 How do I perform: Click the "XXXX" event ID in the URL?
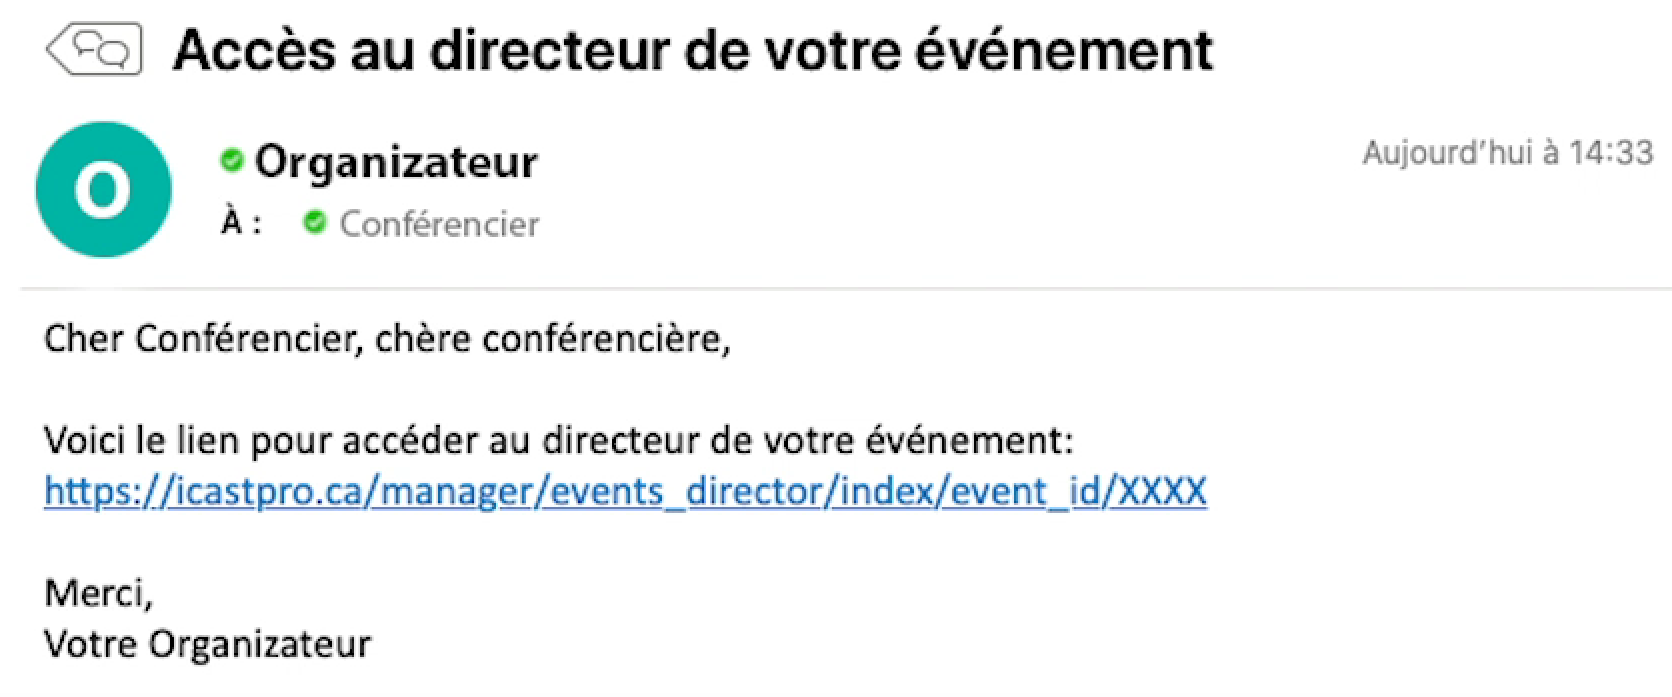click(1161, 491)
